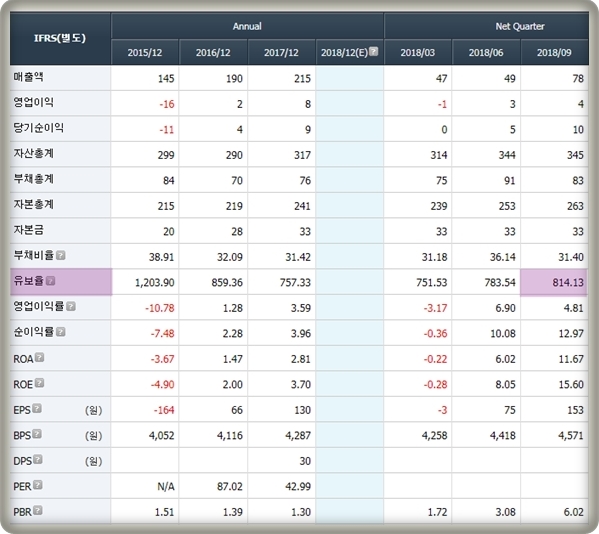Viewport: 599px width, 534px height.
Task: Open the PER help icon
Action: click(x=37, y=485)
